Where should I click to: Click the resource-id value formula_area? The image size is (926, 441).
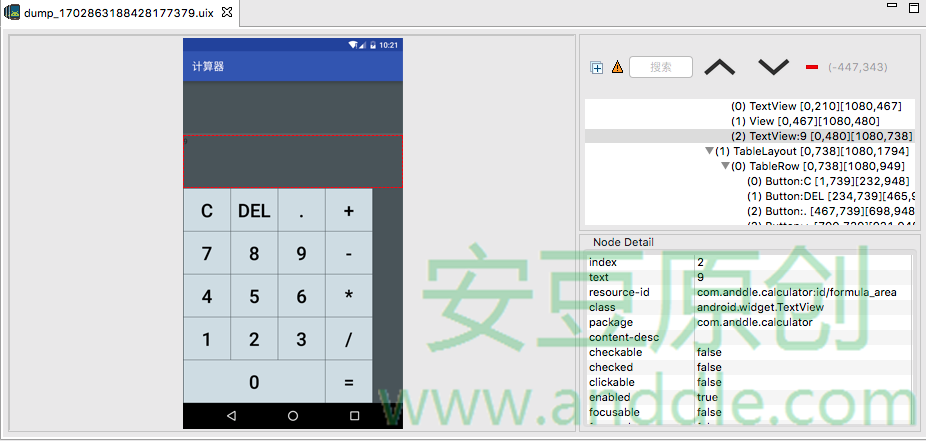pyautogui.click(x=797, y=292)
